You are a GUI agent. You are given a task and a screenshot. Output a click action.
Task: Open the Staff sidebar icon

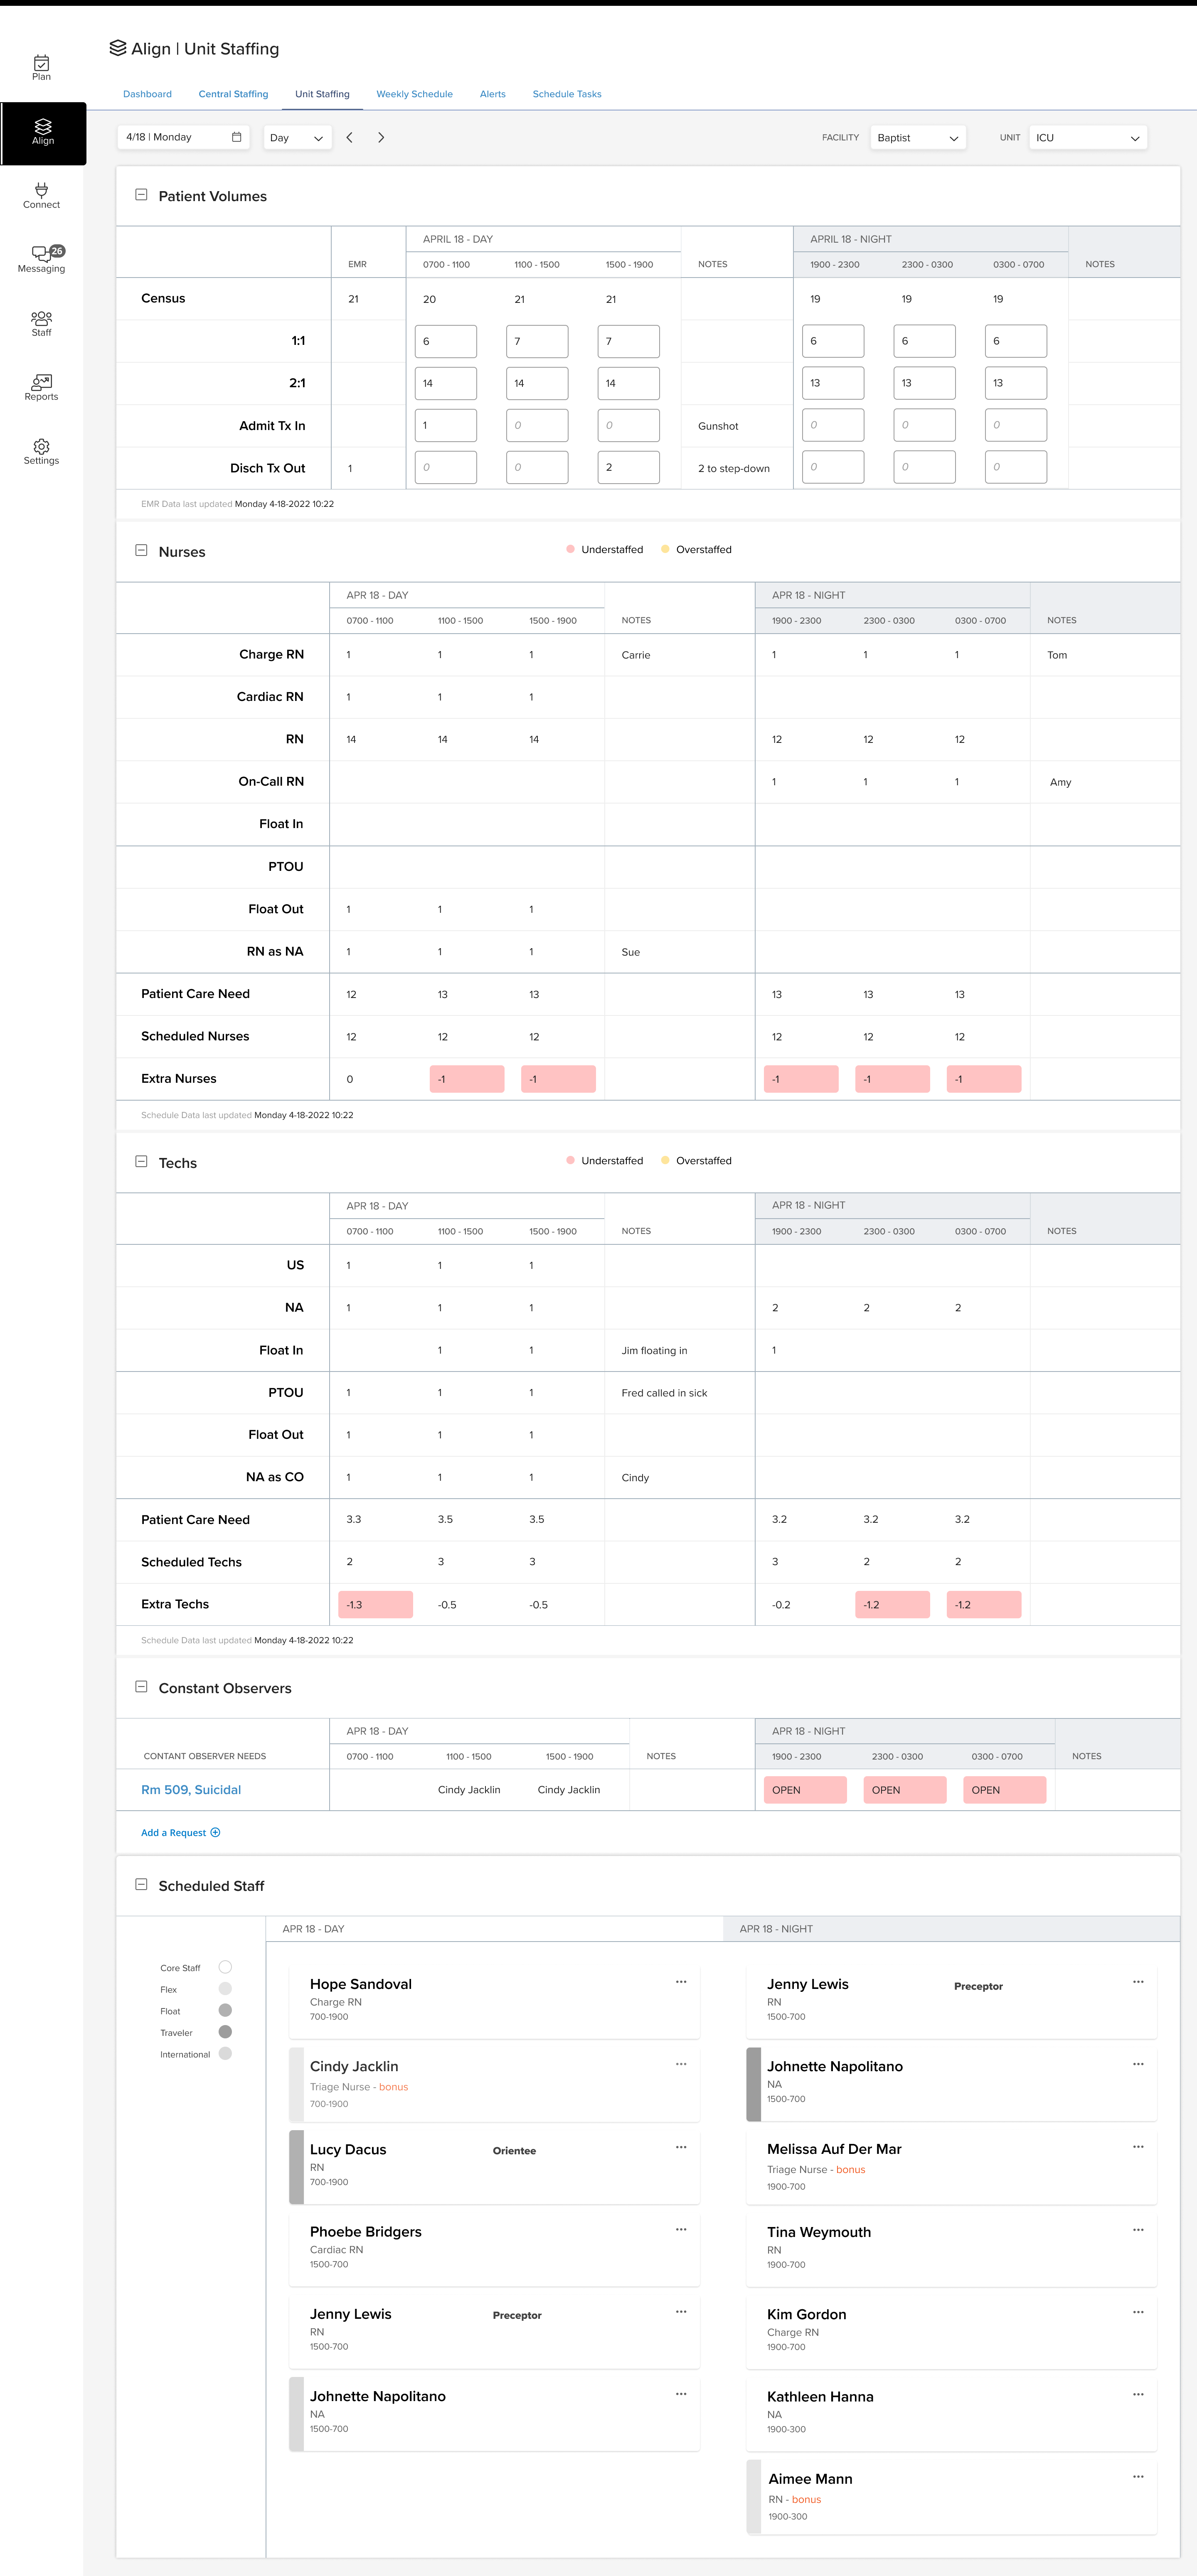(x=41, y=323)
